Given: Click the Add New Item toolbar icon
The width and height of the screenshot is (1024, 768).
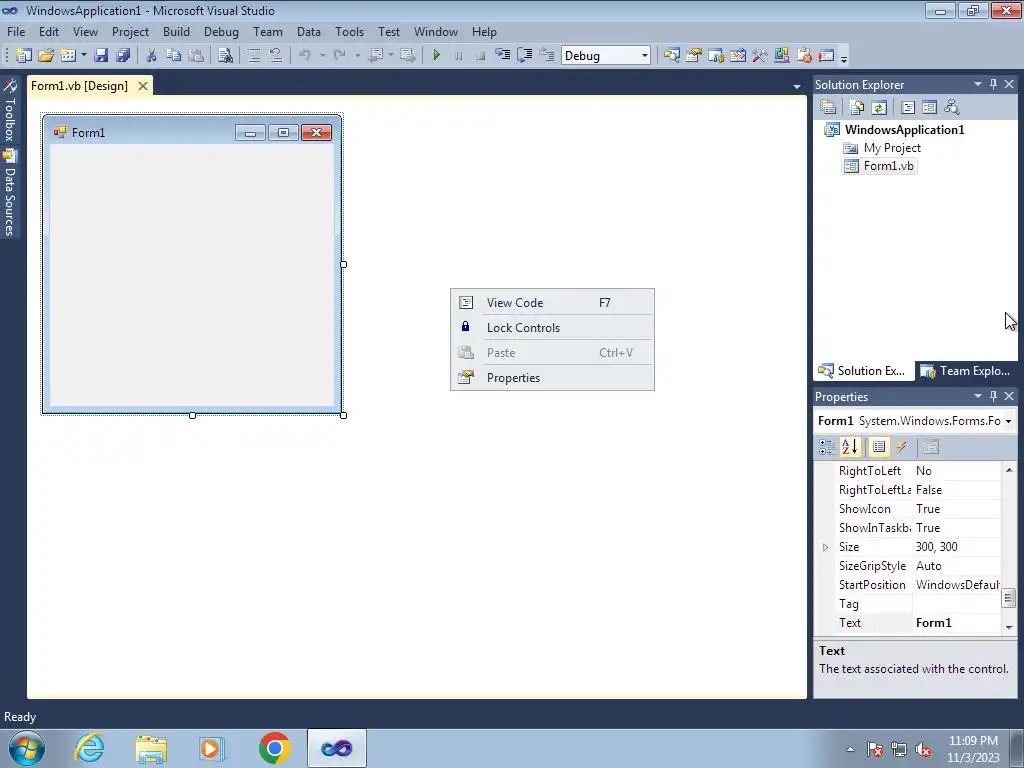Looking at the screenshot, I should (x=68, y=56).
